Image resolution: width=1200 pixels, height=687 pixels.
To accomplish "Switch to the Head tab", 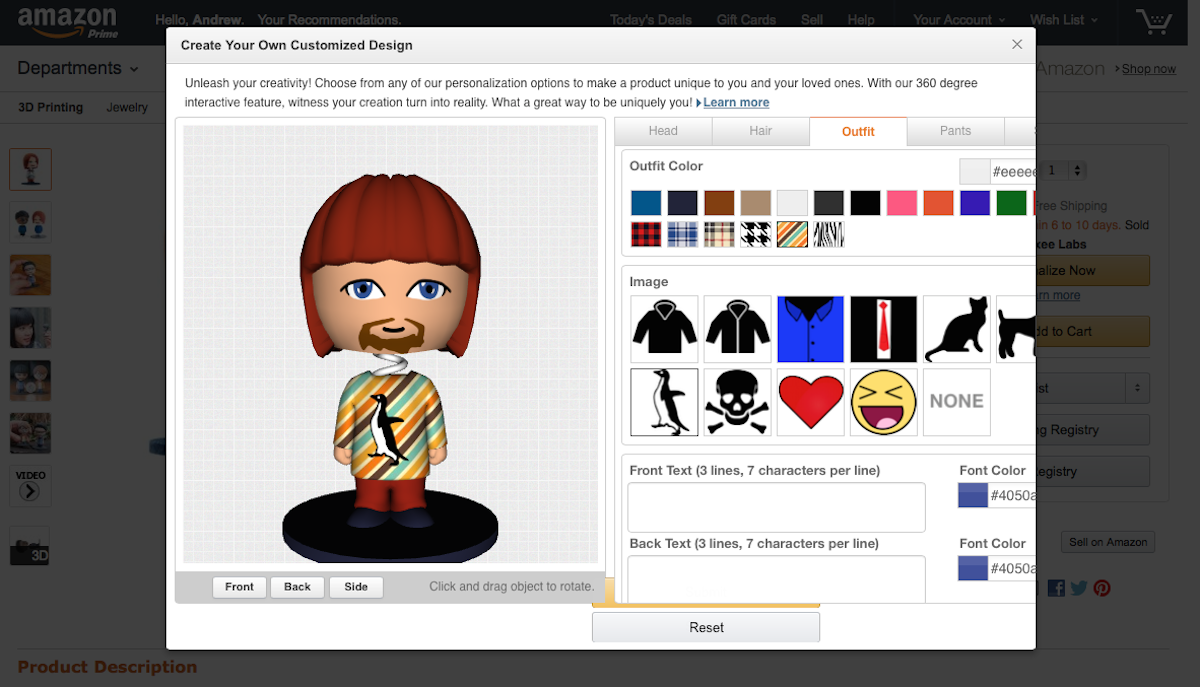I will coord(663,131).
